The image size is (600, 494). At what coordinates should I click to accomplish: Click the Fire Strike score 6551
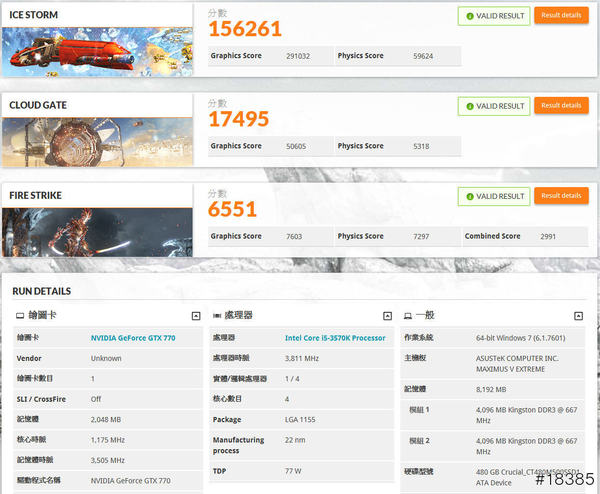[232, 209]
